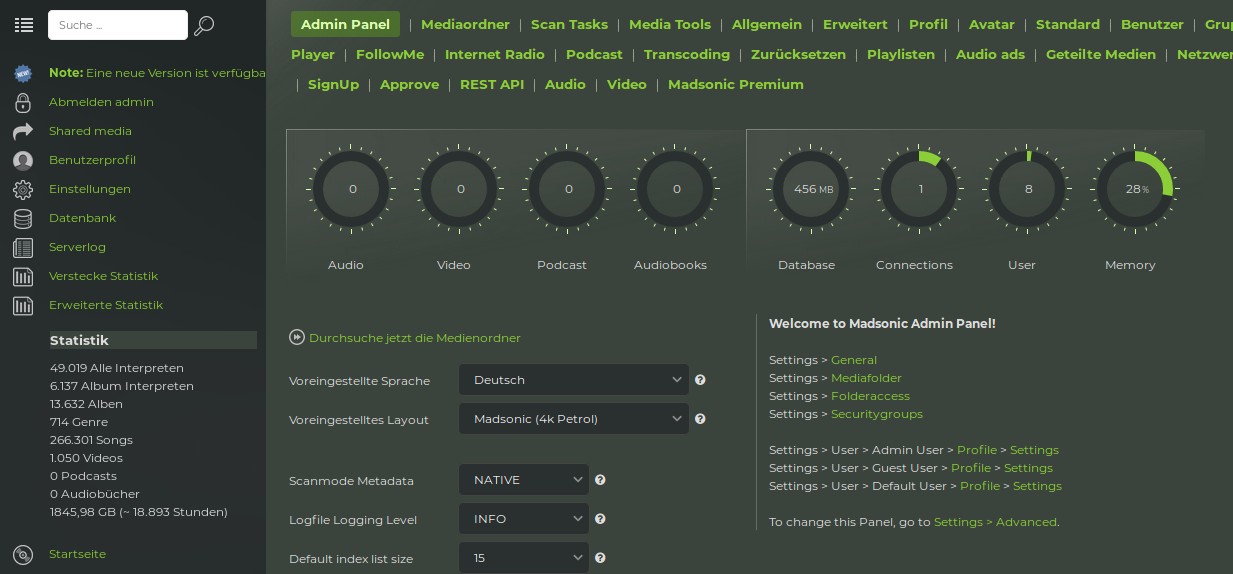Open the Transcoding settings tab
Screen dimensions: 1233x574
[686, 54]
